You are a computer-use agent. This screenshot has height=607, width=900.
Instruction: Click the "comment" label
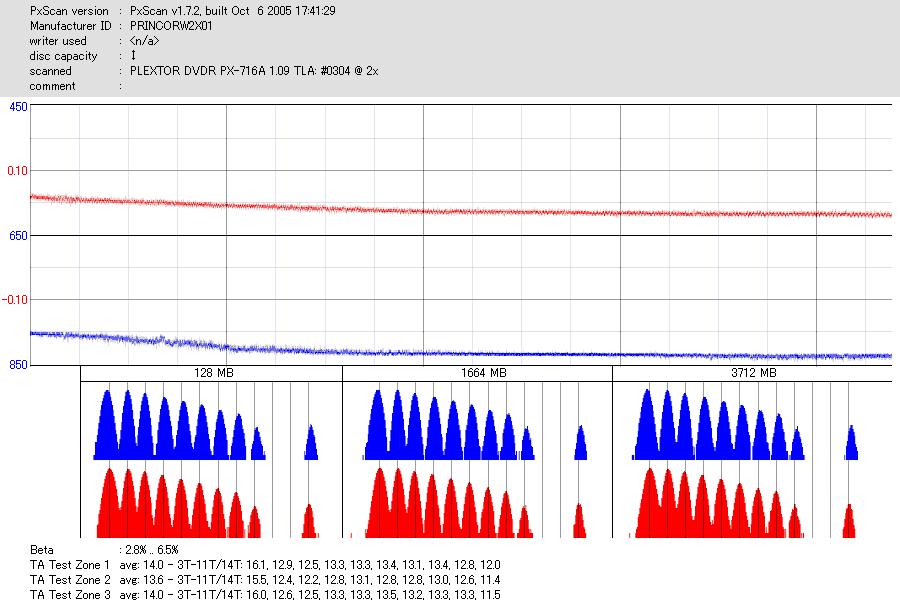[x=52, y=86]
